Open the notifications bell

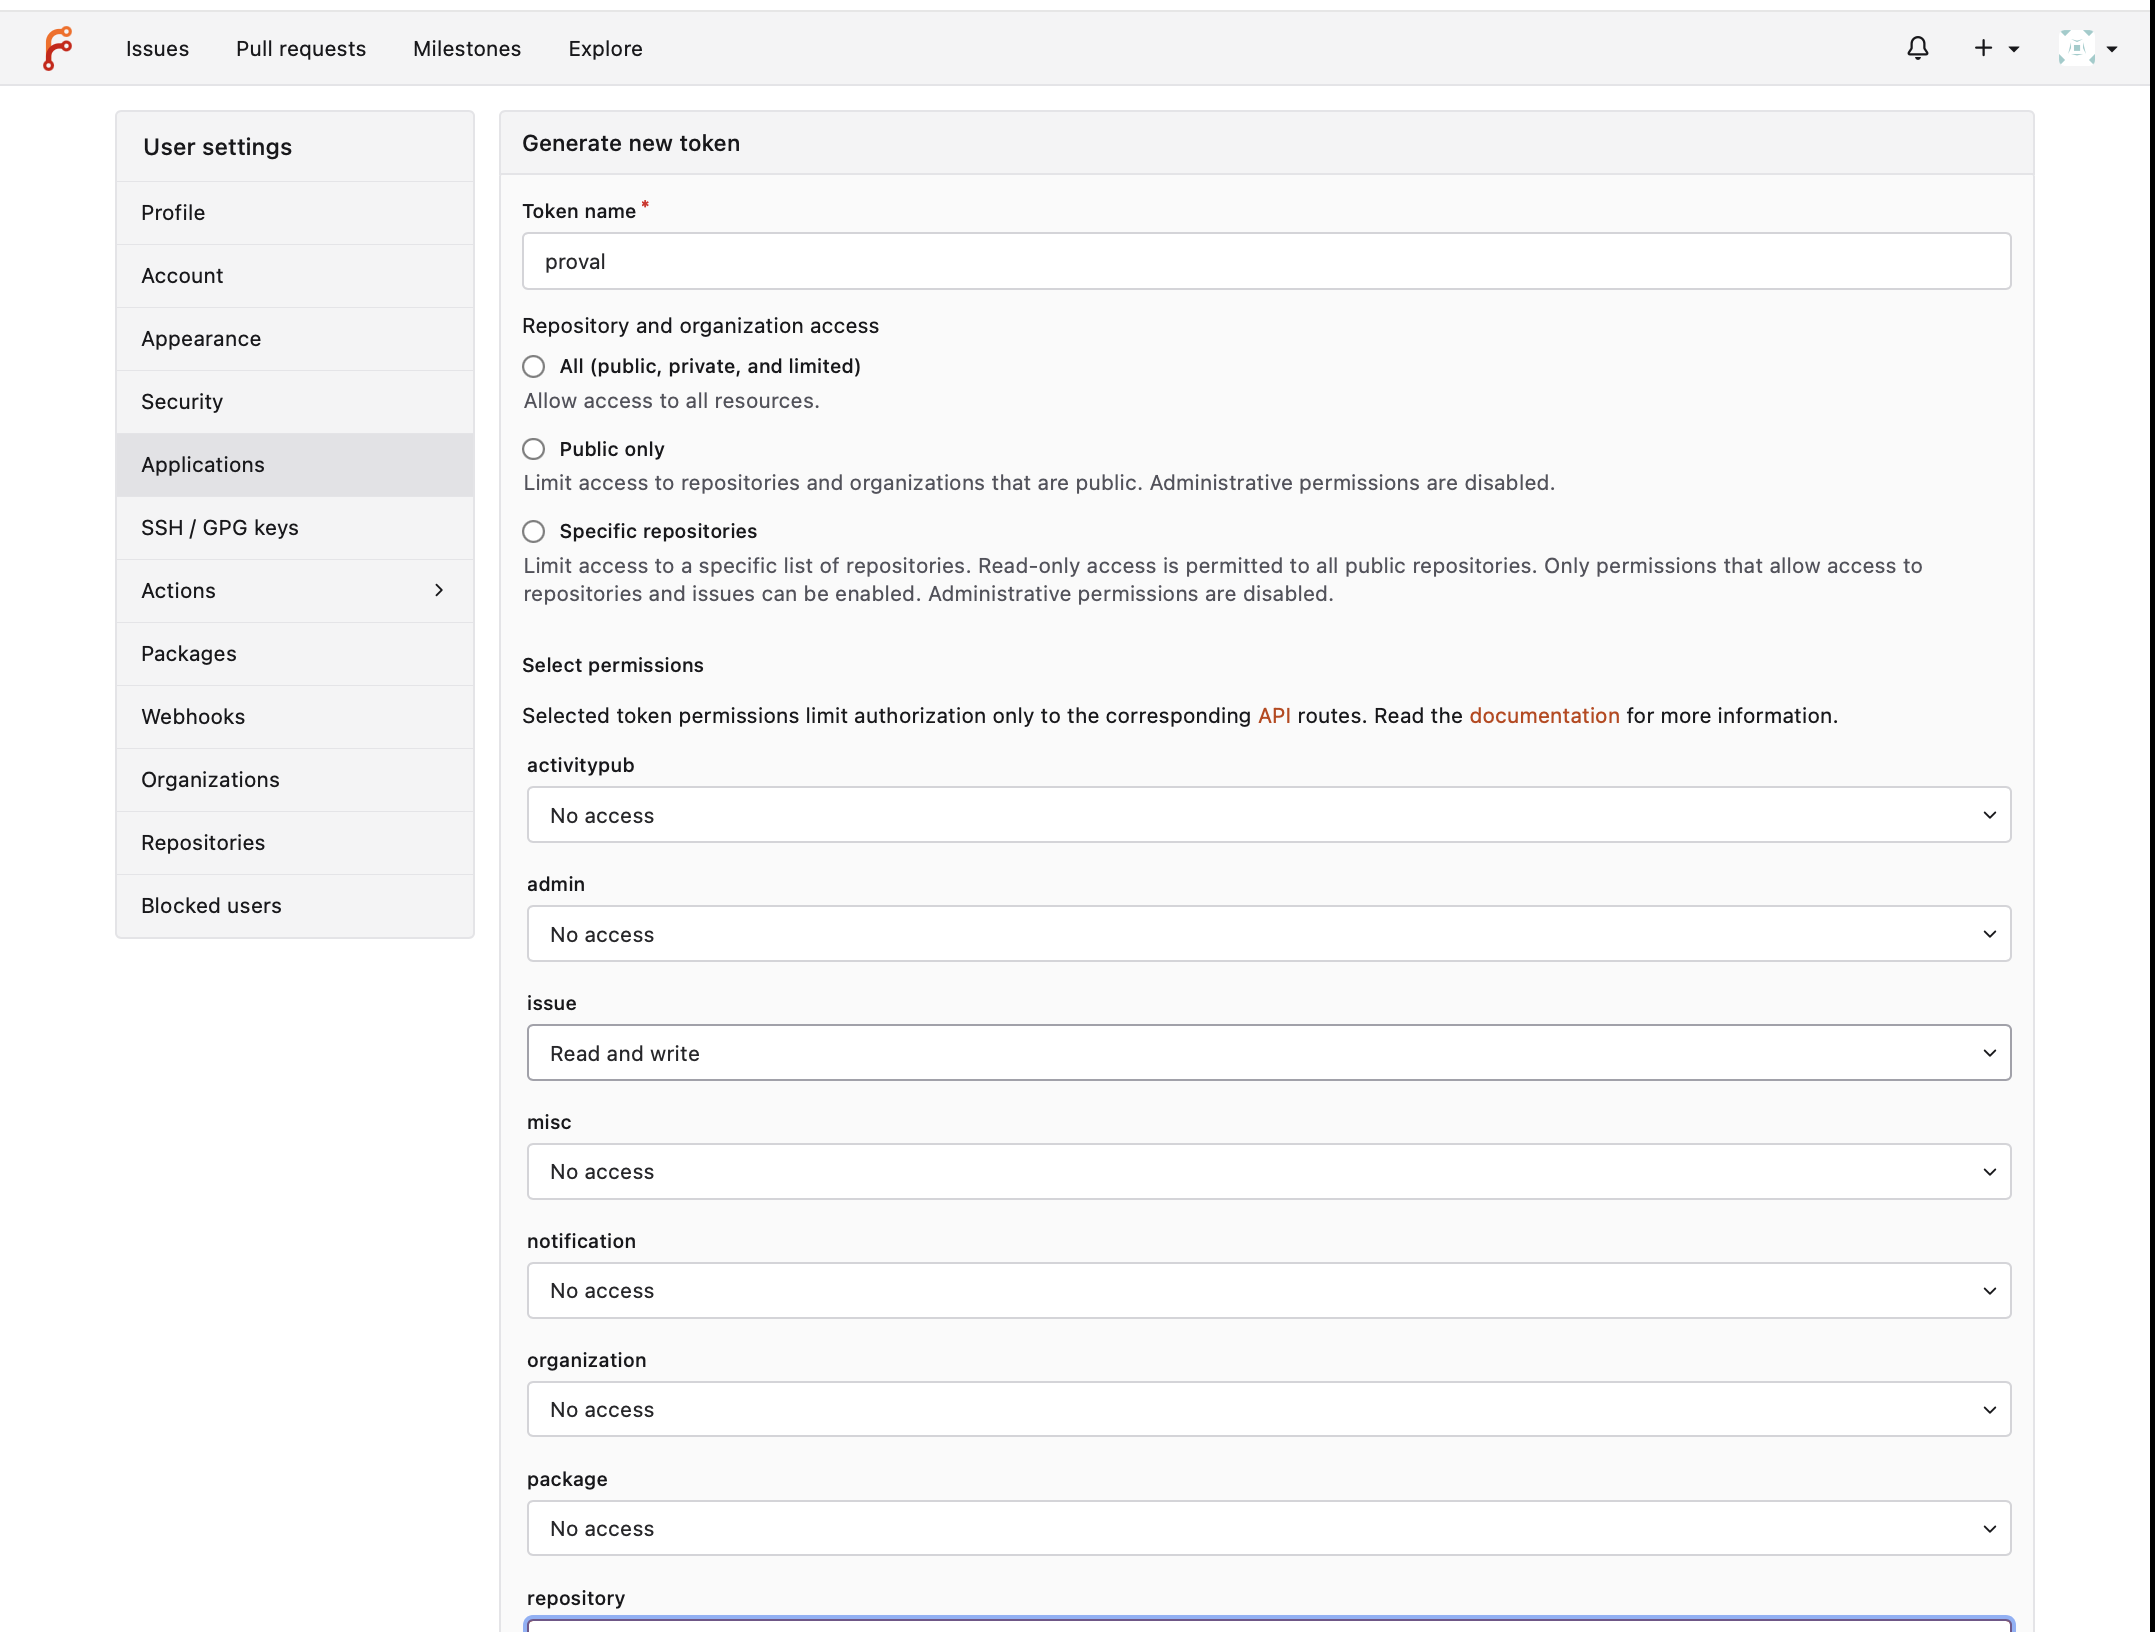(1917, 48)
